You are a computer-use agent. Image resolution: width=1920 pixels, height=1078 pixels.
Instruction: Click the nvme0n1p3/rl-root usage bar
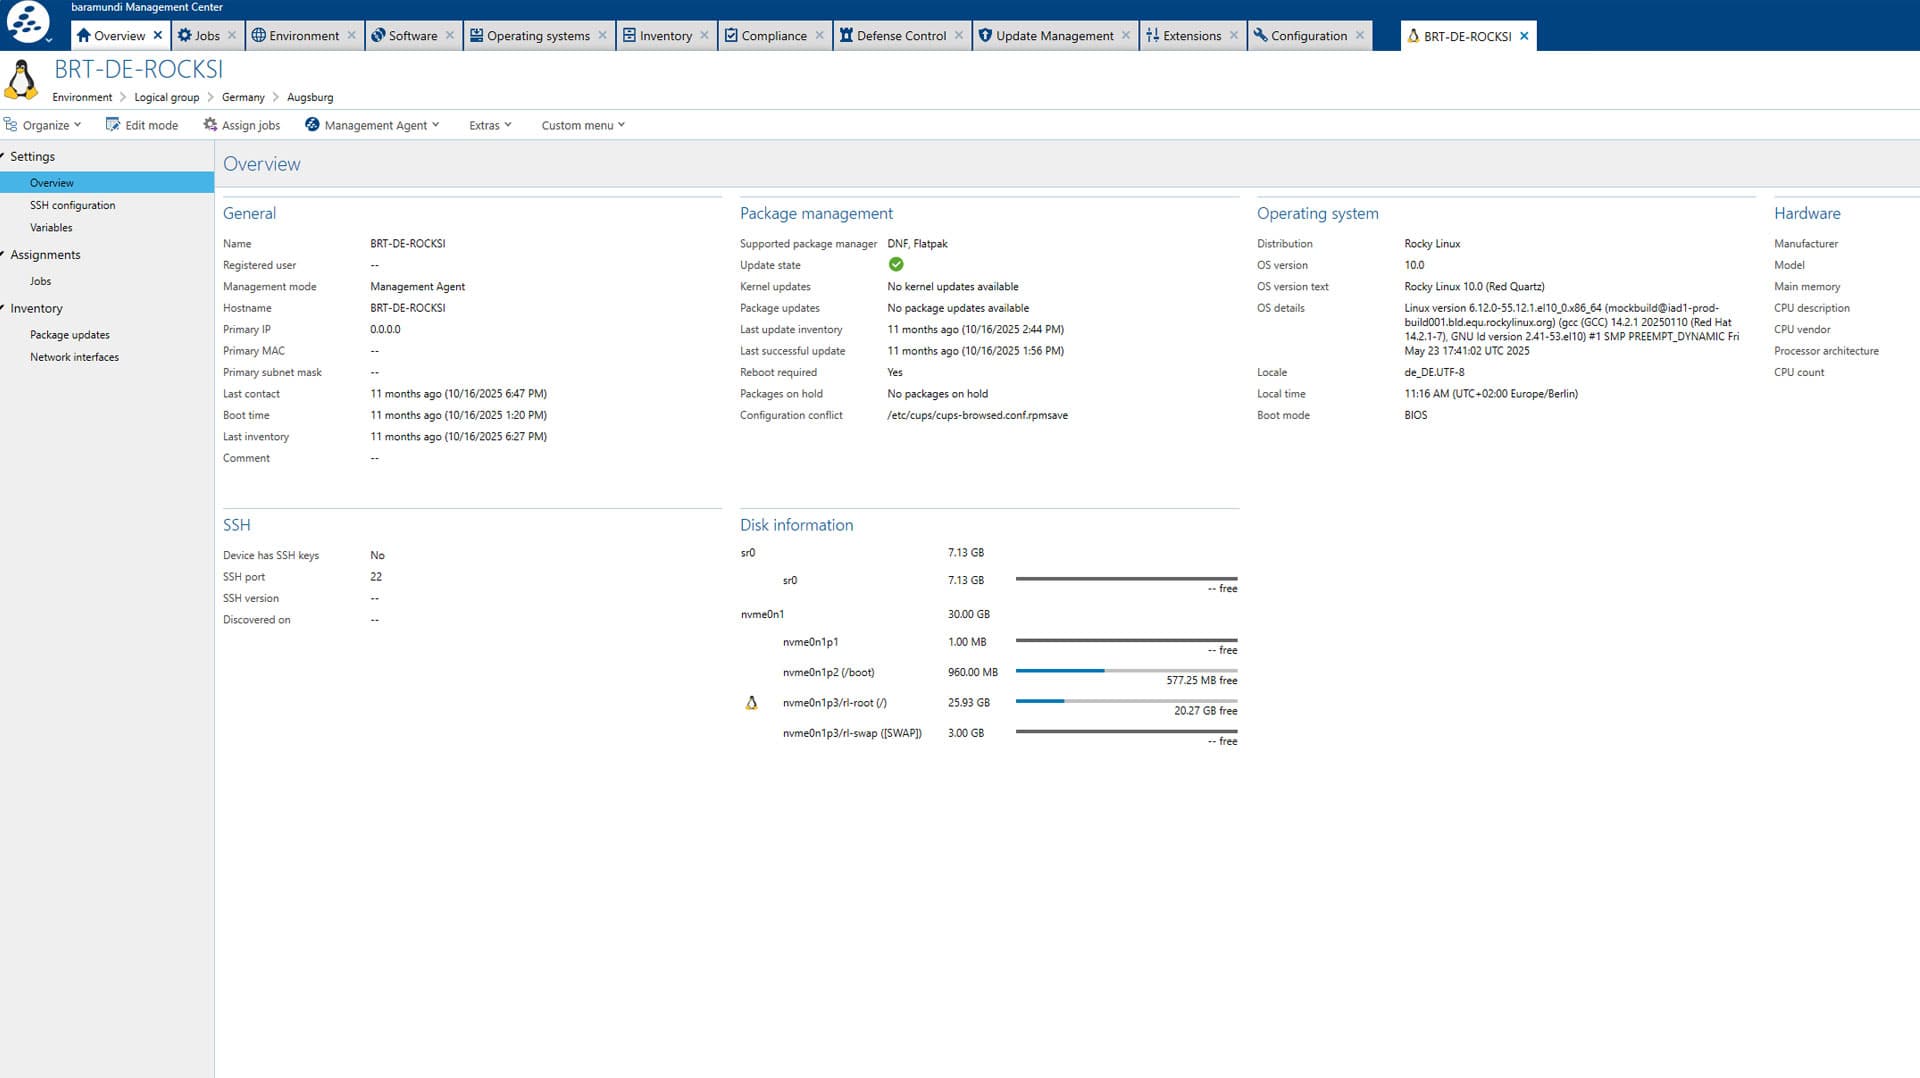tap(1126, 701)
